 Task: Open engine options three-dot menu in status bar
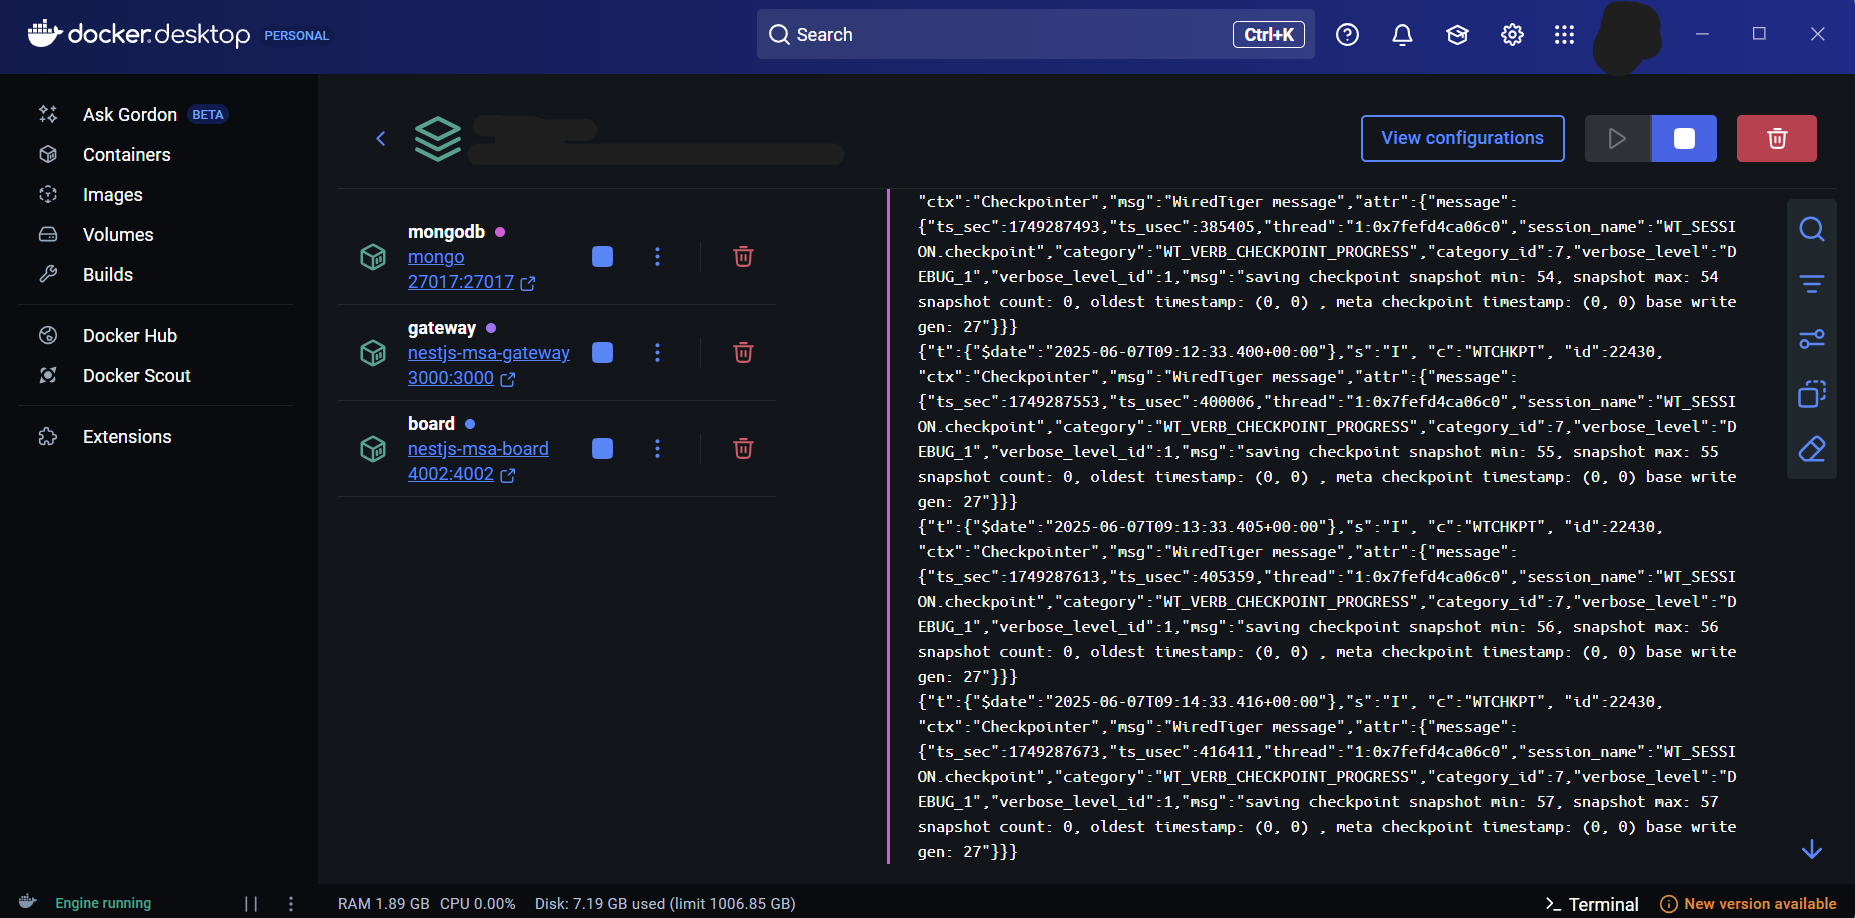(291, 903)
